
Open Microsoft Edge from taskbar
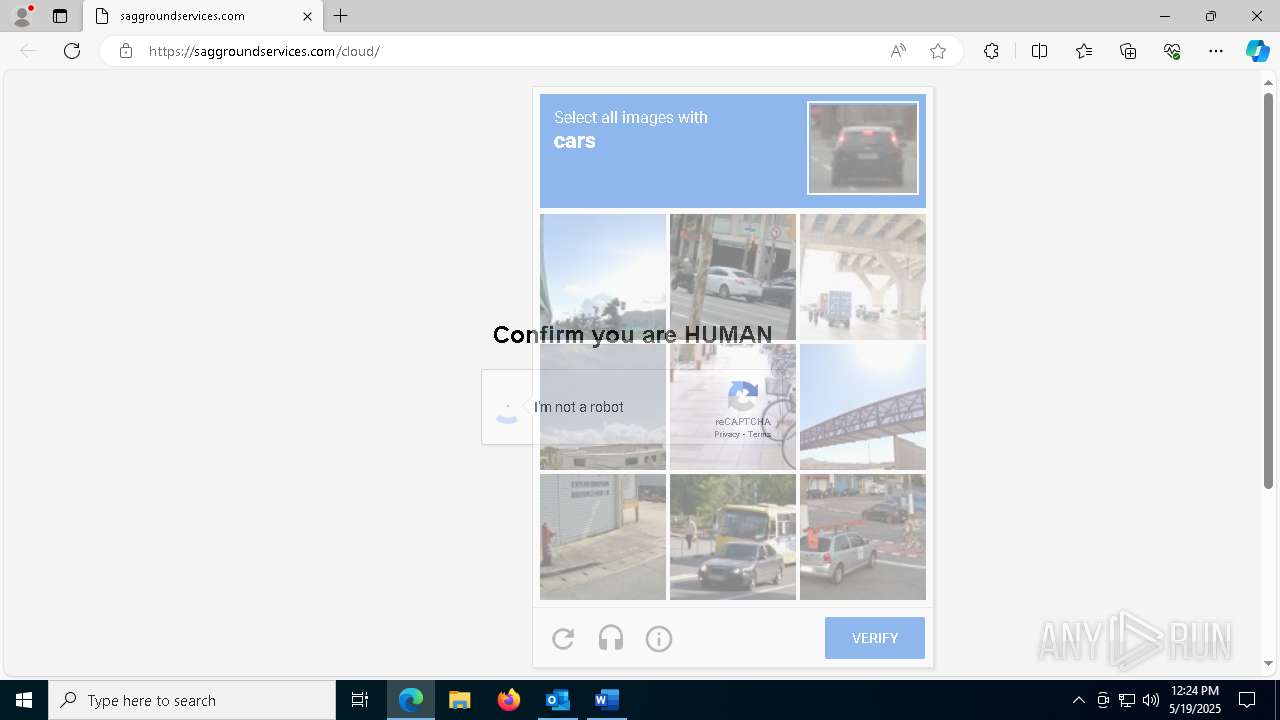(411, 700)
